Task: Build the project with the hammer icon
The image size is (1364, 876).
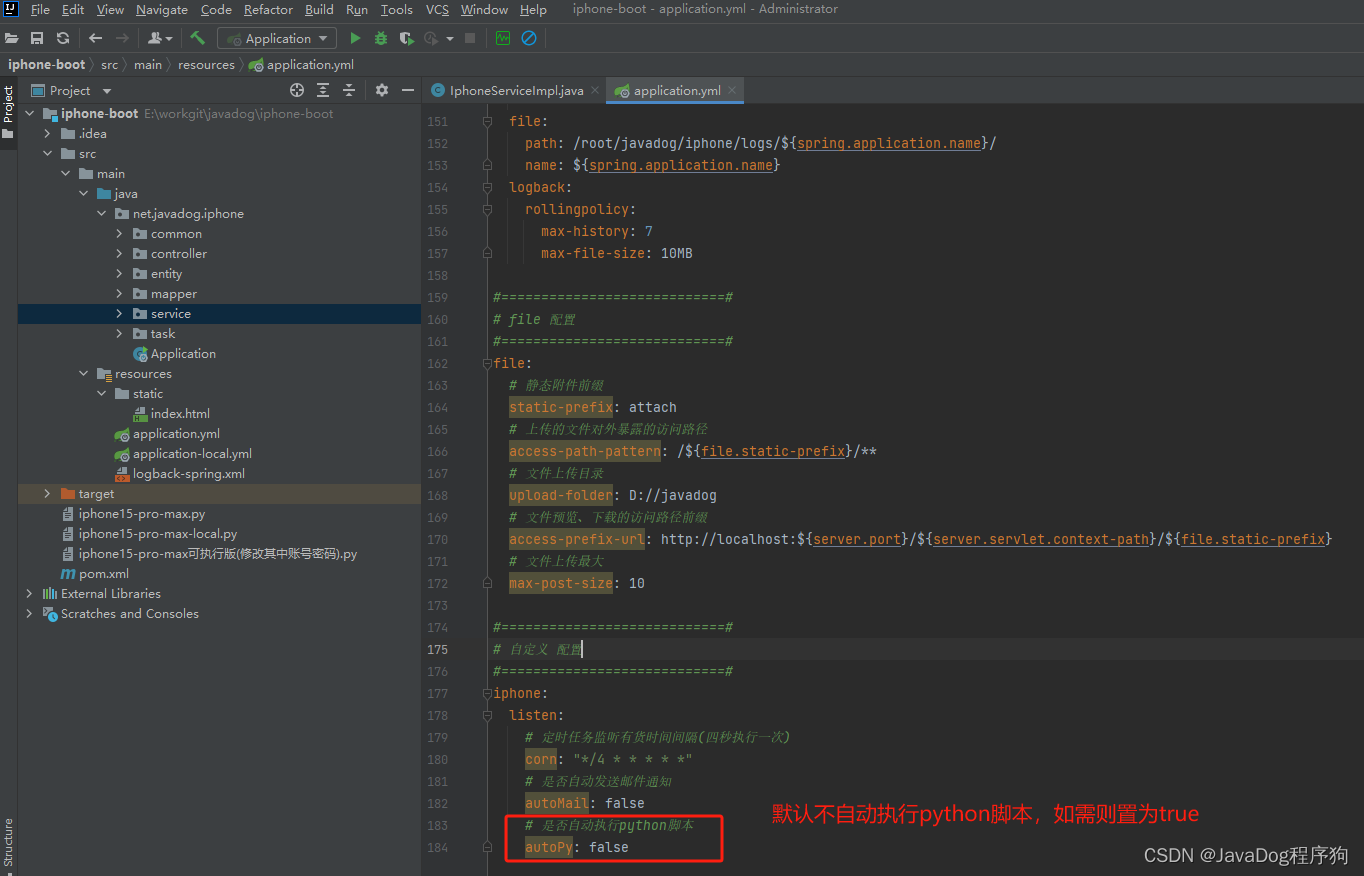Action: [198, 38]
